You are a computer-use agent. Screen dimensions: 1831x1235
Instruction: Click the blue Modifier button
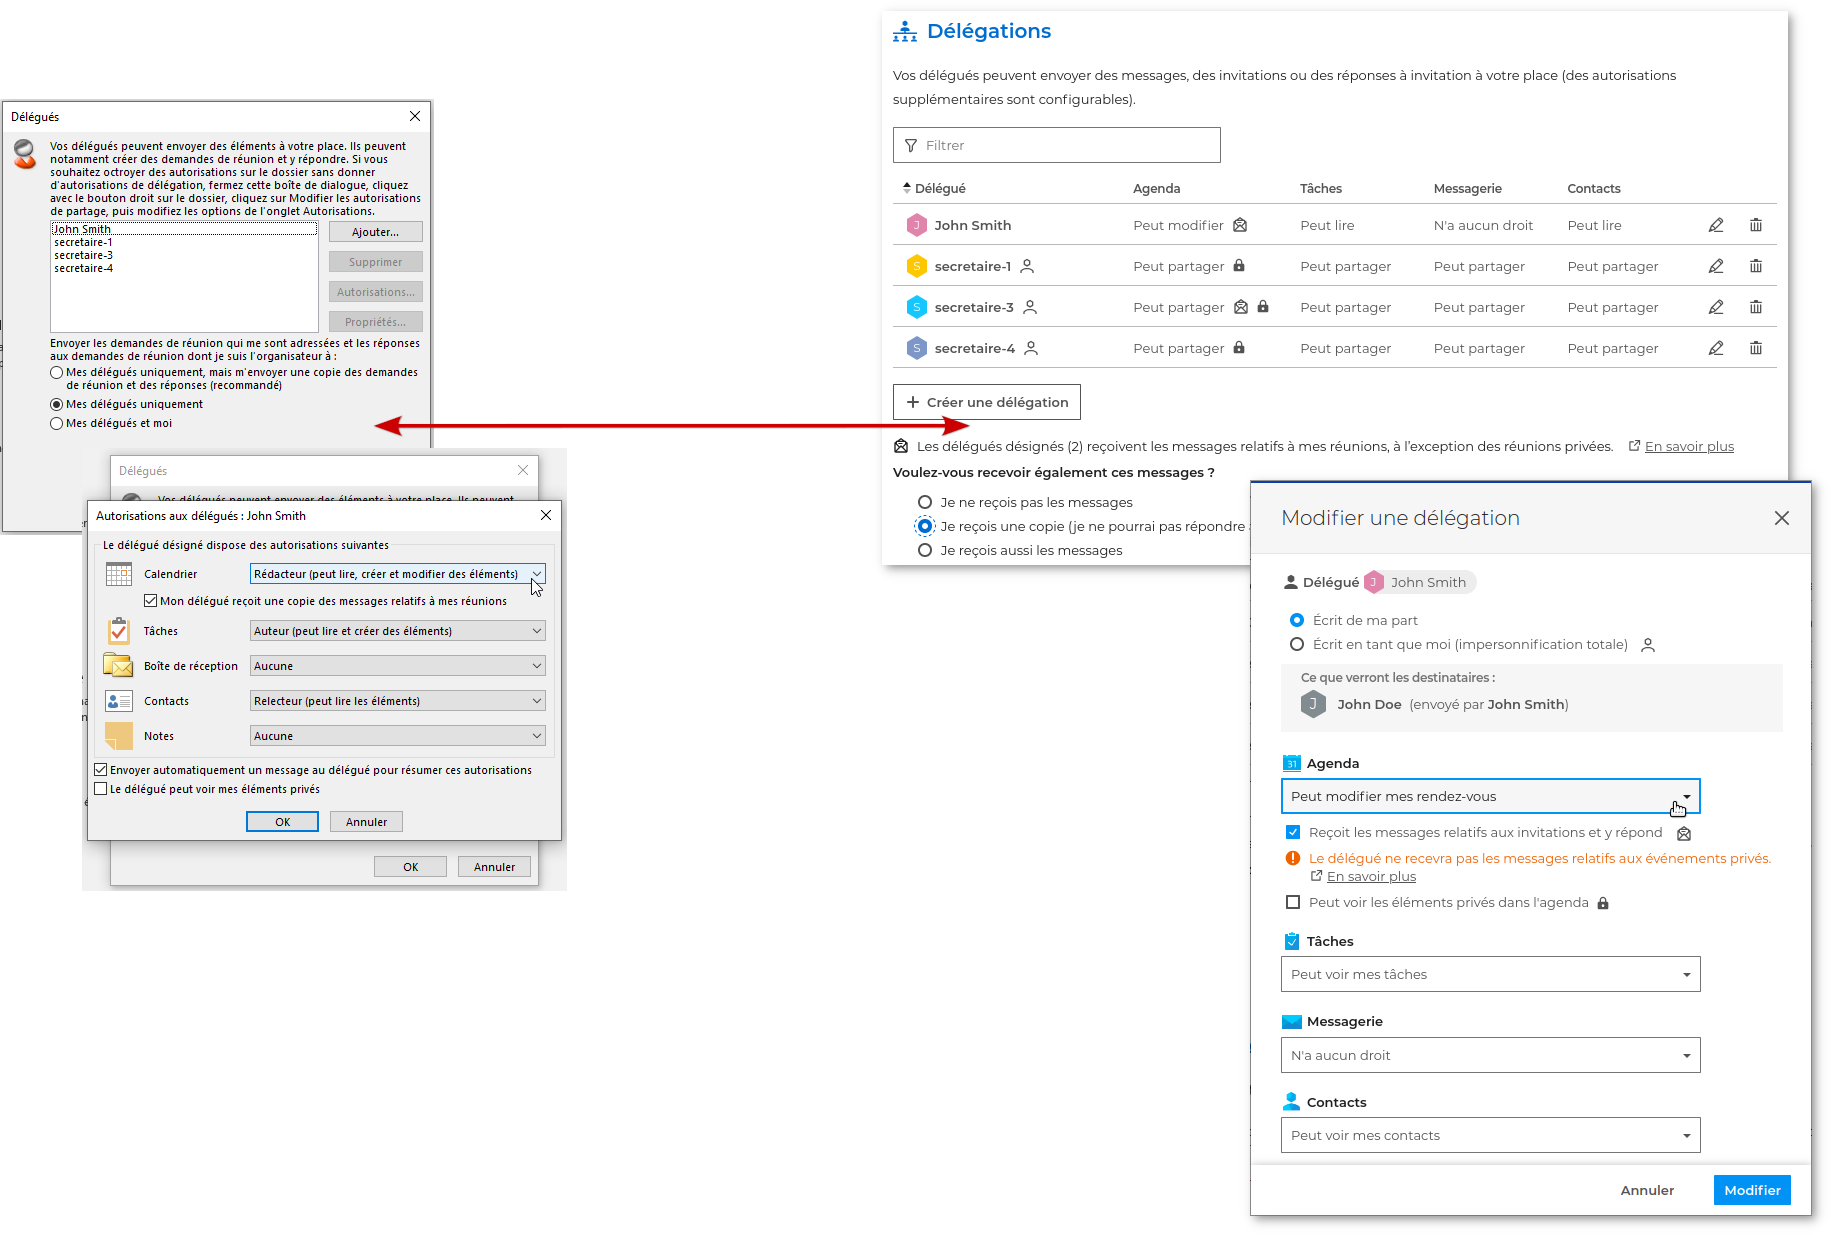[1751, 1190]
